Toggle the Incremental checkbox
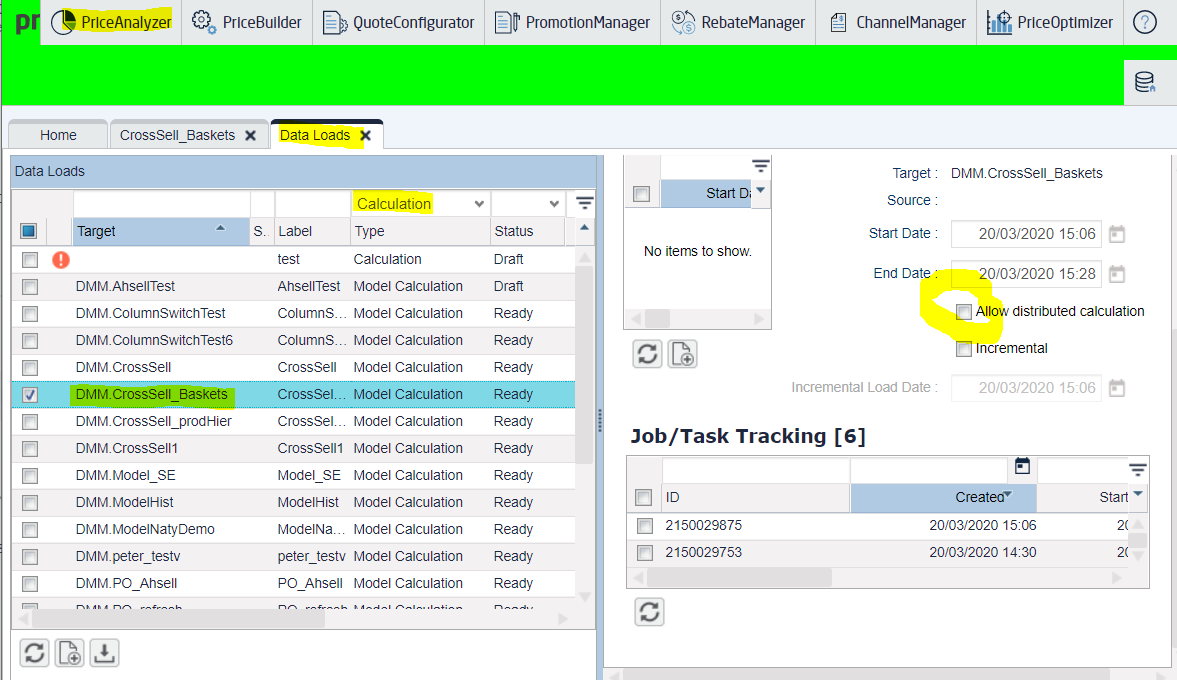This screenshot has width=1177, height=680. click(964, 349)
